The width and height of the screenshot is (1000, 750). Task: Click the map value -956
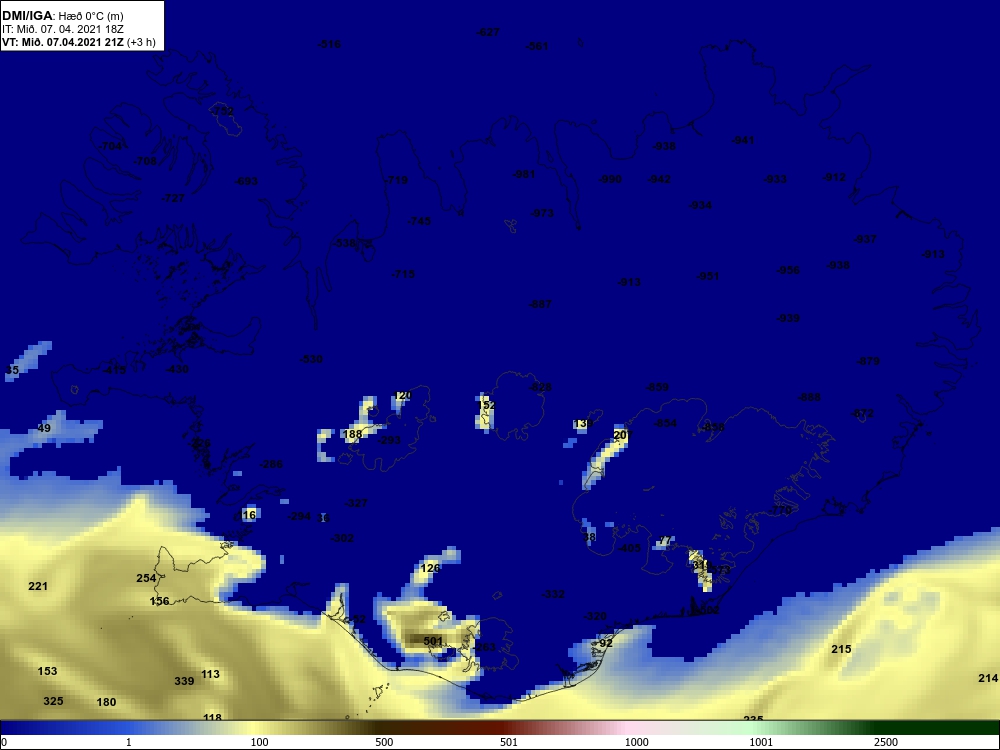point(788,270)
